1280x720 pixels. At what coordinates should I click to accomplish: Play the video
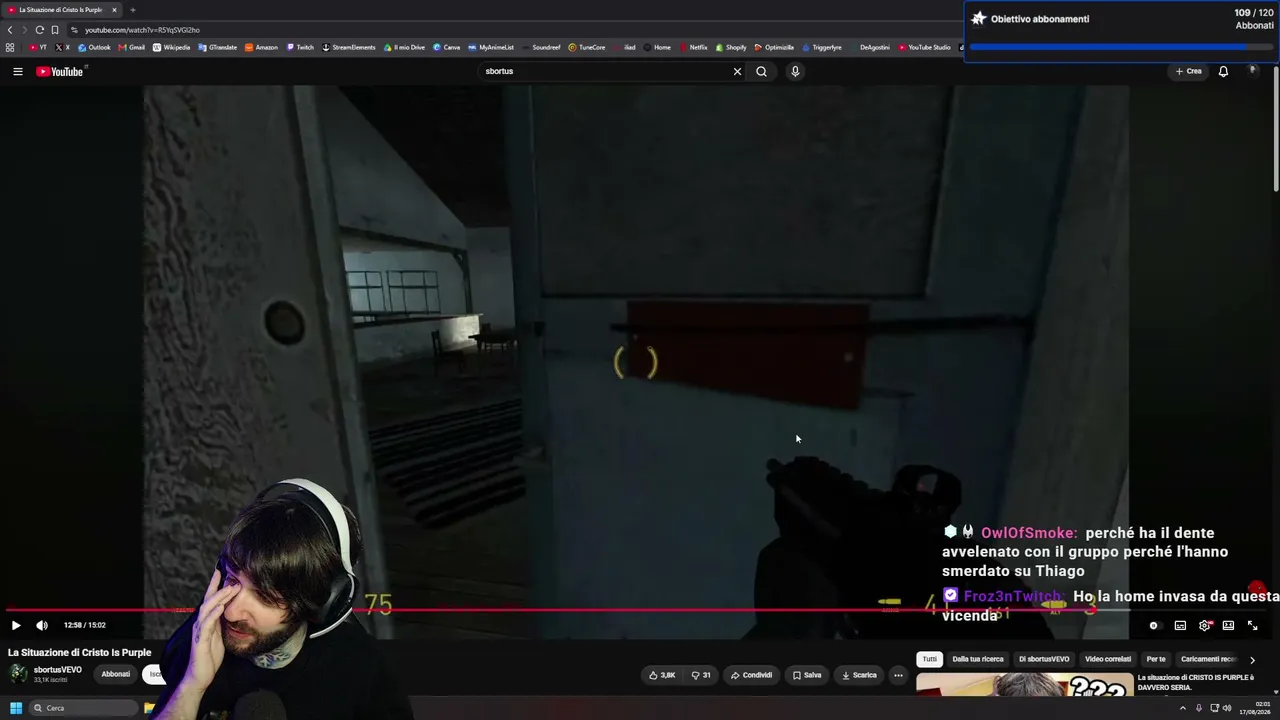(x=16, y=625)
